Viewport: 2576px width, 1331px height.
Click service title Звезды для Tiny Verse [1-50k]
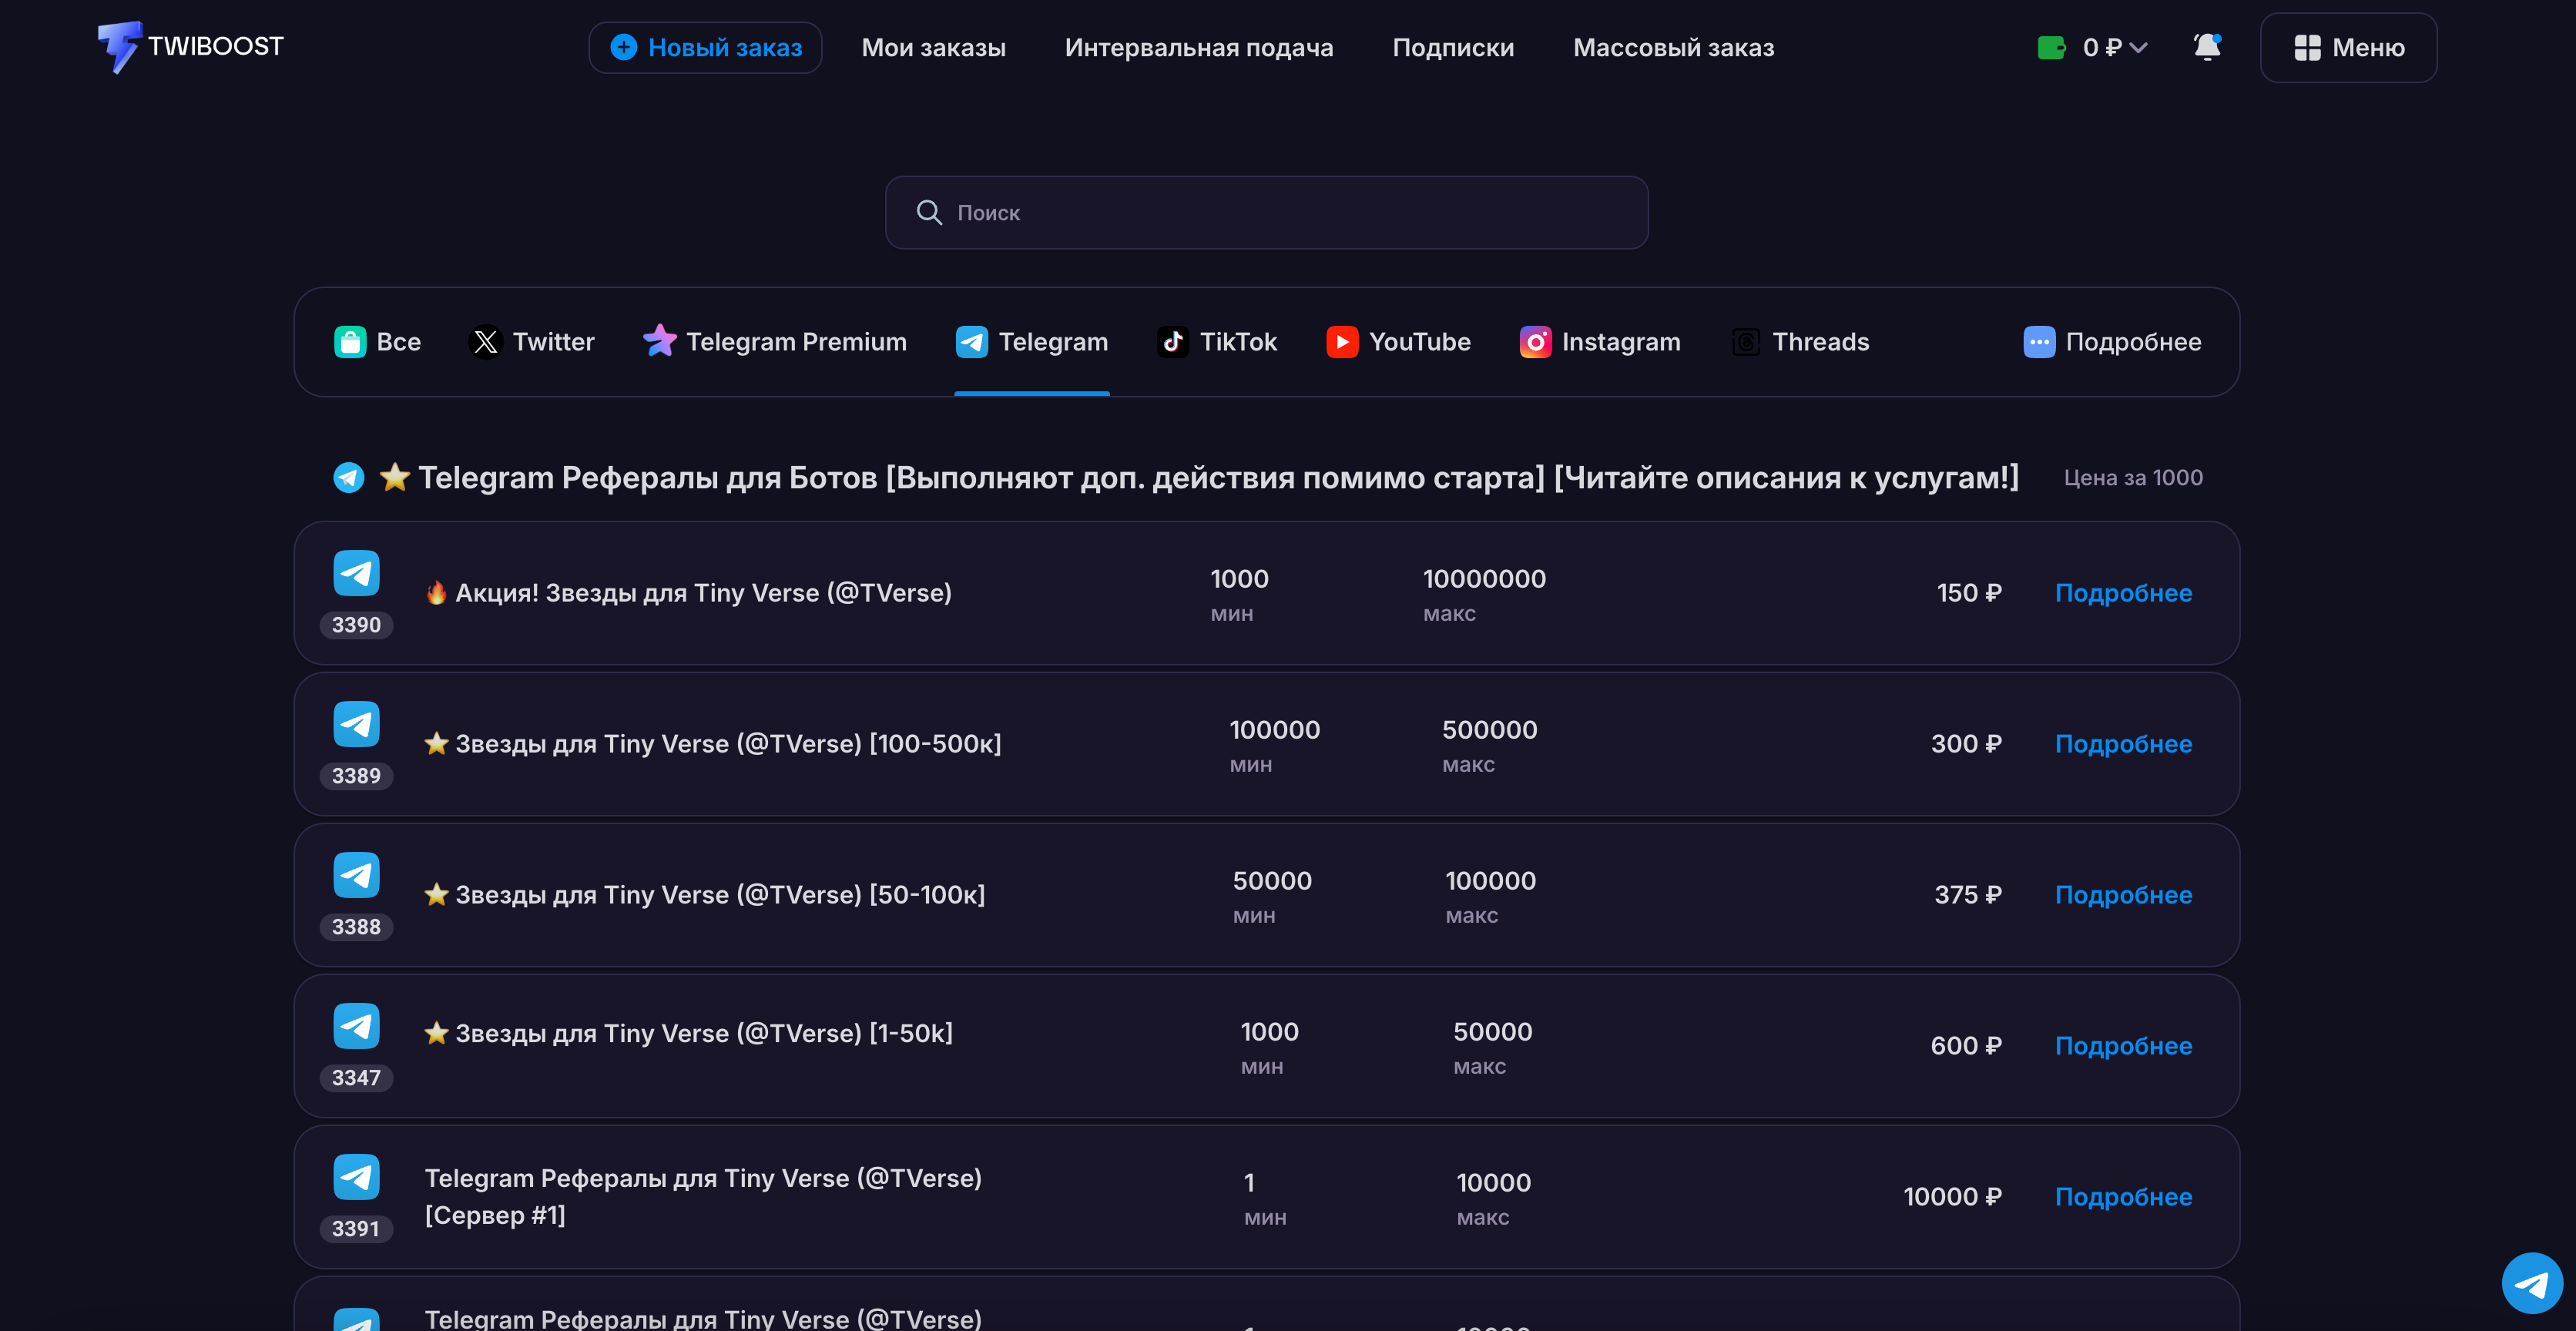point(689,1033)
